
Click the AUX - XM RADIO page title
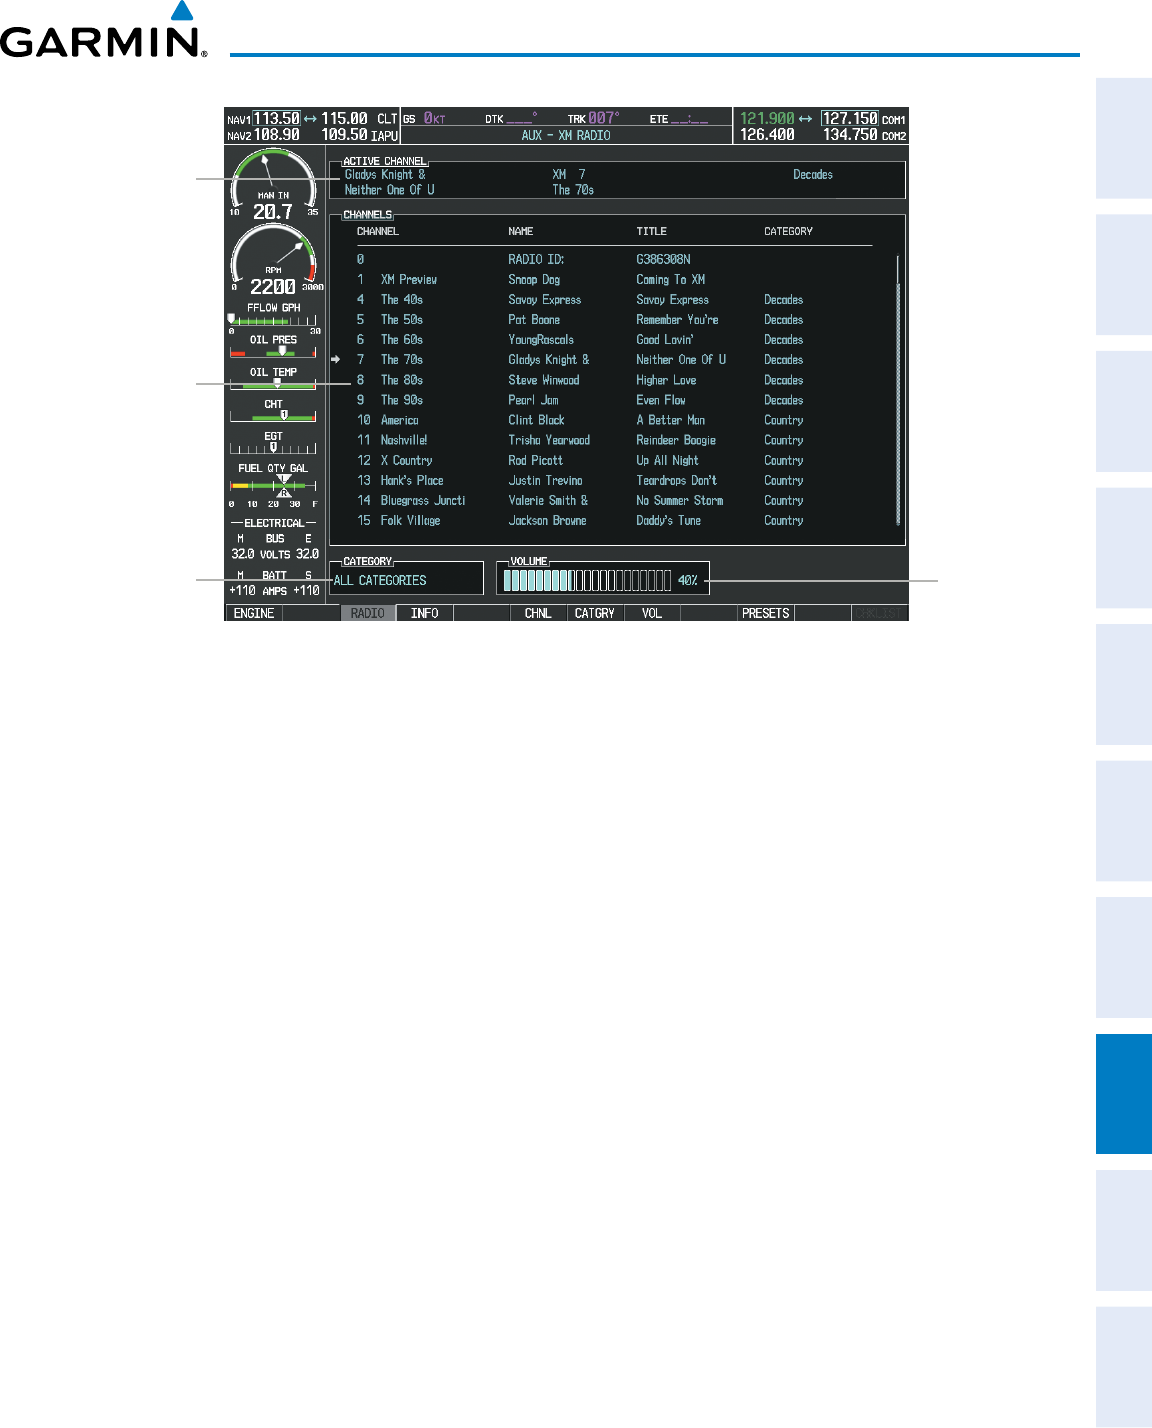click(x=566, y=135)
